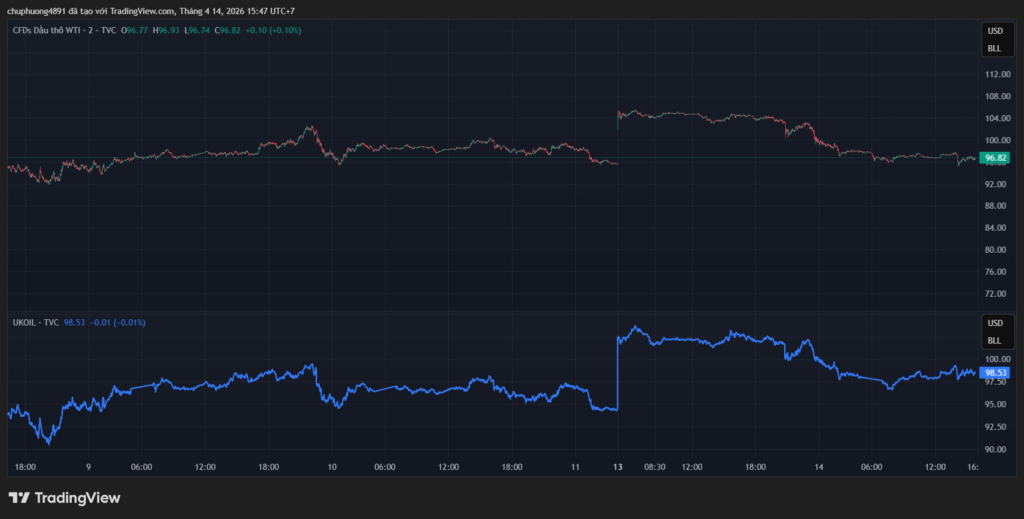Click the date 10 marker on time axis

pyautogui.click(x=332, y=467)
